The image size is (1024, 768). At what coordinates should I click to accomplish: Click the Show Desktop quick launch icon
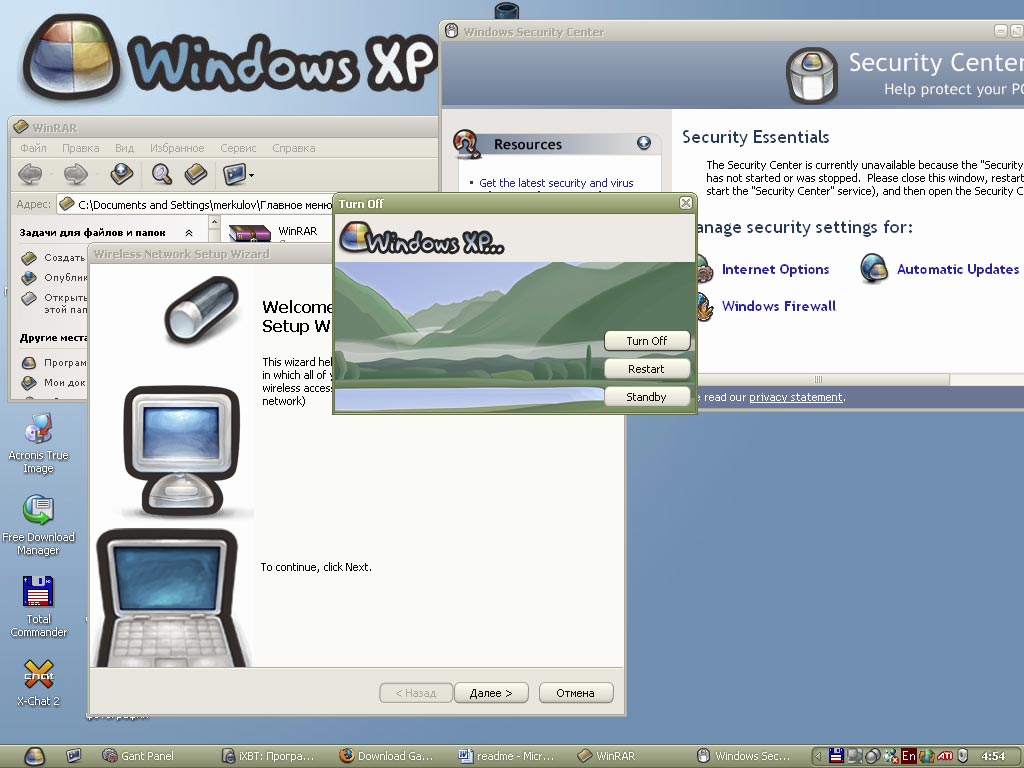click(74, 756)
